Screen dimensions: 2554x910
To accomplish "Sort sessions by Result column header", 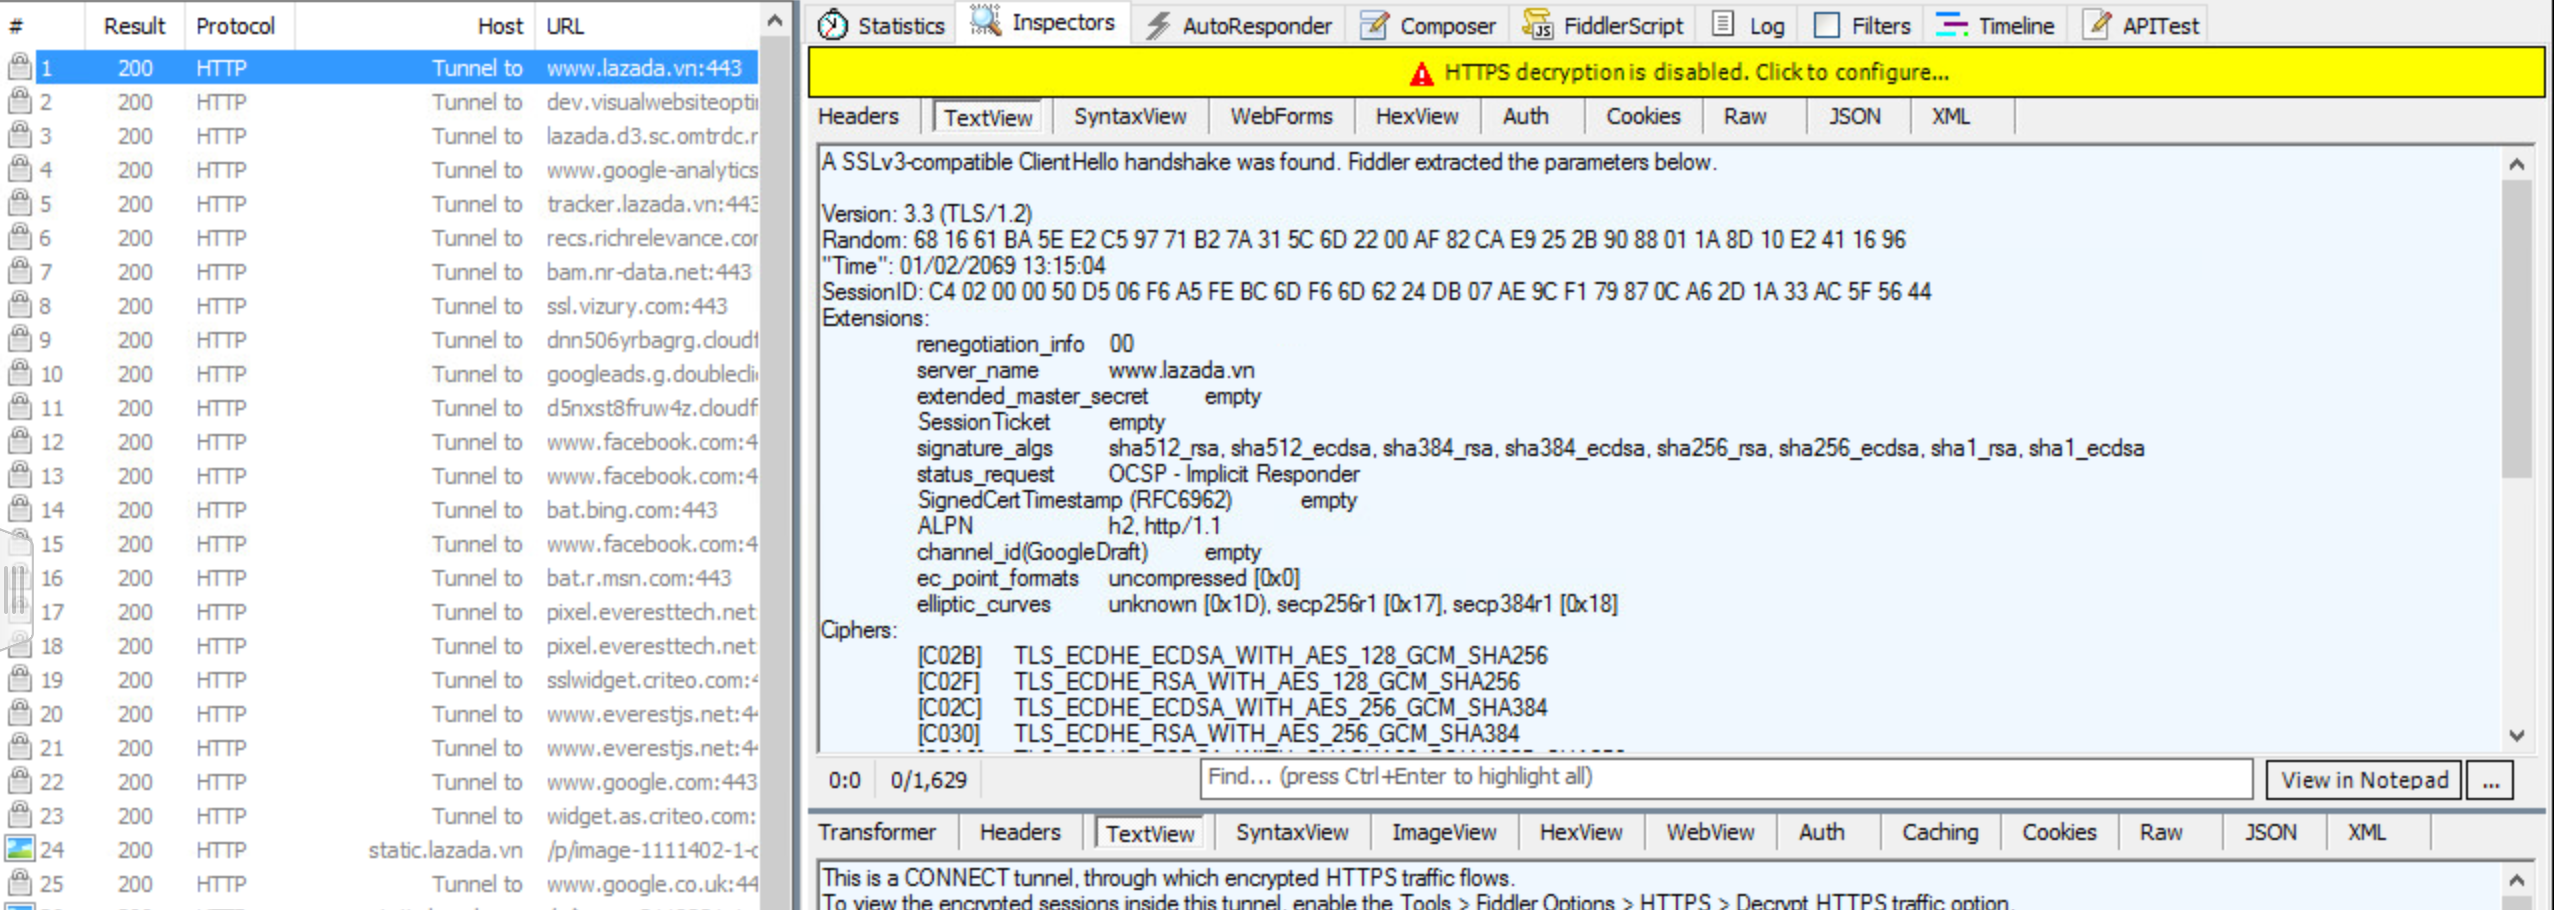I will click(x=134, y=26).
